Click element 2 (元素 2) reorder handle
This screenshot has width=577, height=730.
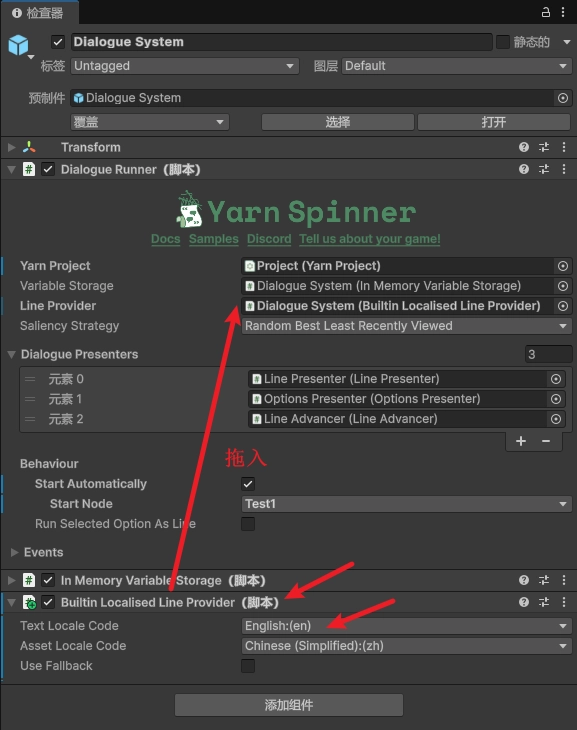point(30,419)
